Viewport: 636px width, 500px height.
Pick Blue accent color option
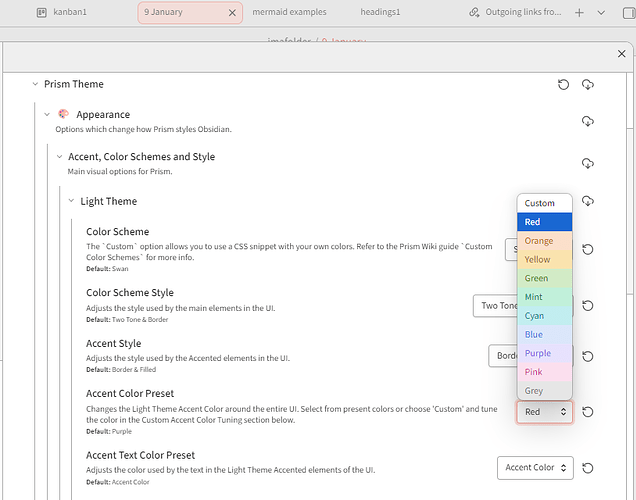pyautogui.click(x=545, y=334)
